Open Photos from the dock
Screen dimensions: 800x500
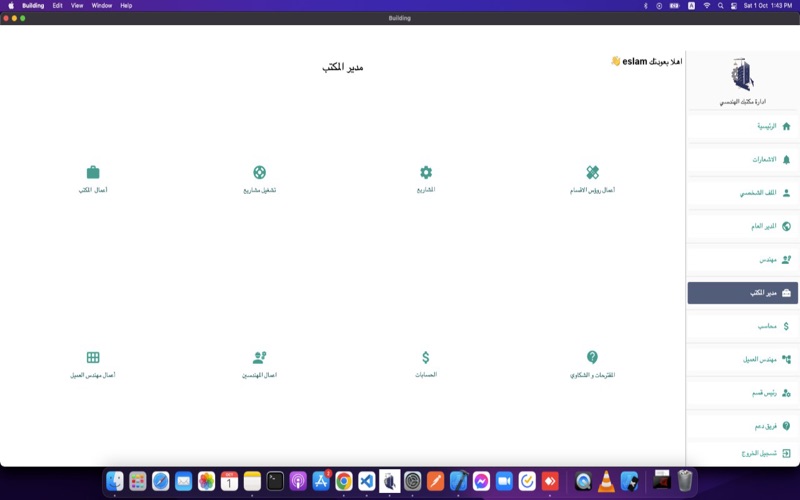tap(207, 481)
